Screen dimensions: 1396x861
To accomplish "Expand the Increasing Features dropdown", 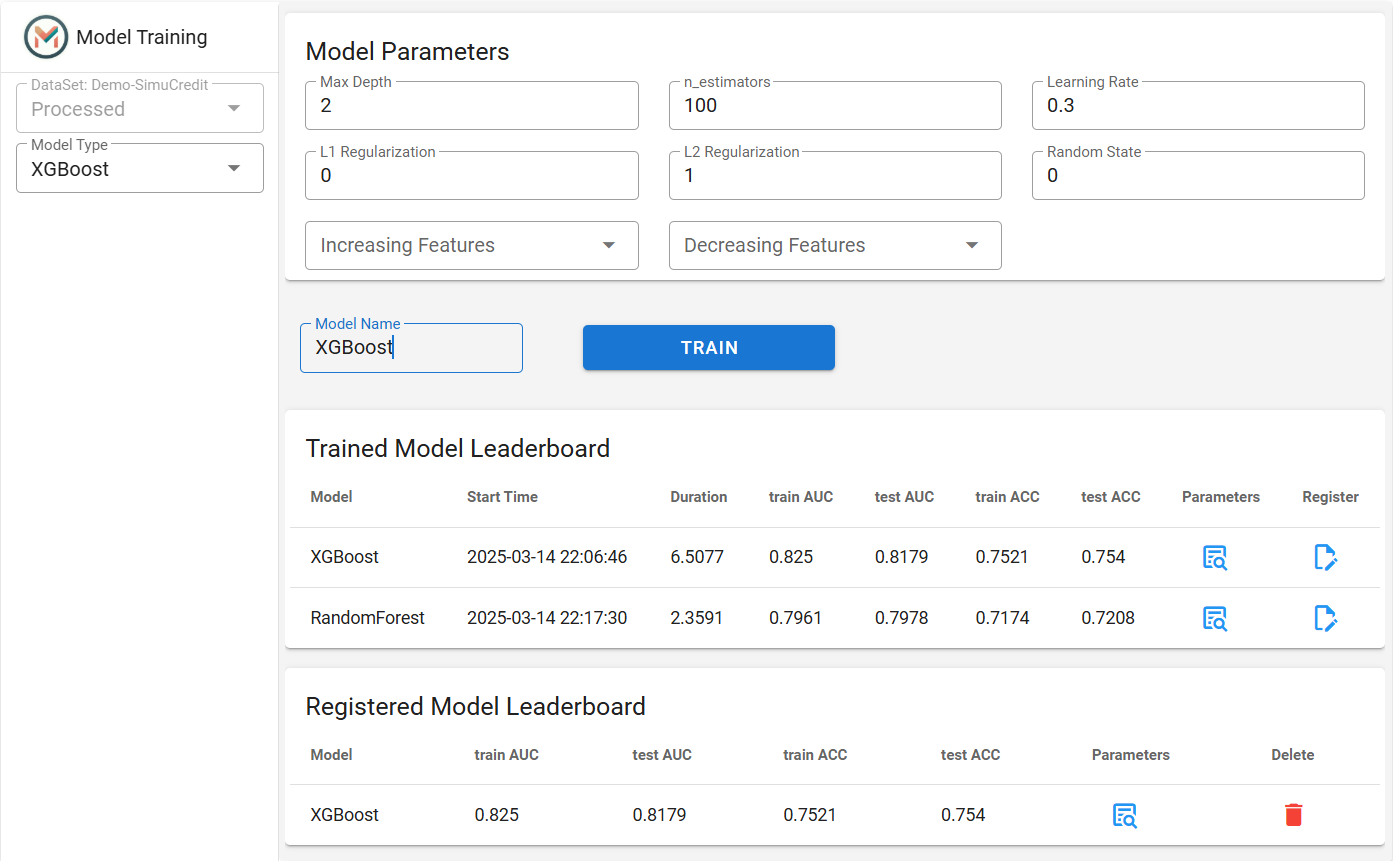I will coord(472,246).
